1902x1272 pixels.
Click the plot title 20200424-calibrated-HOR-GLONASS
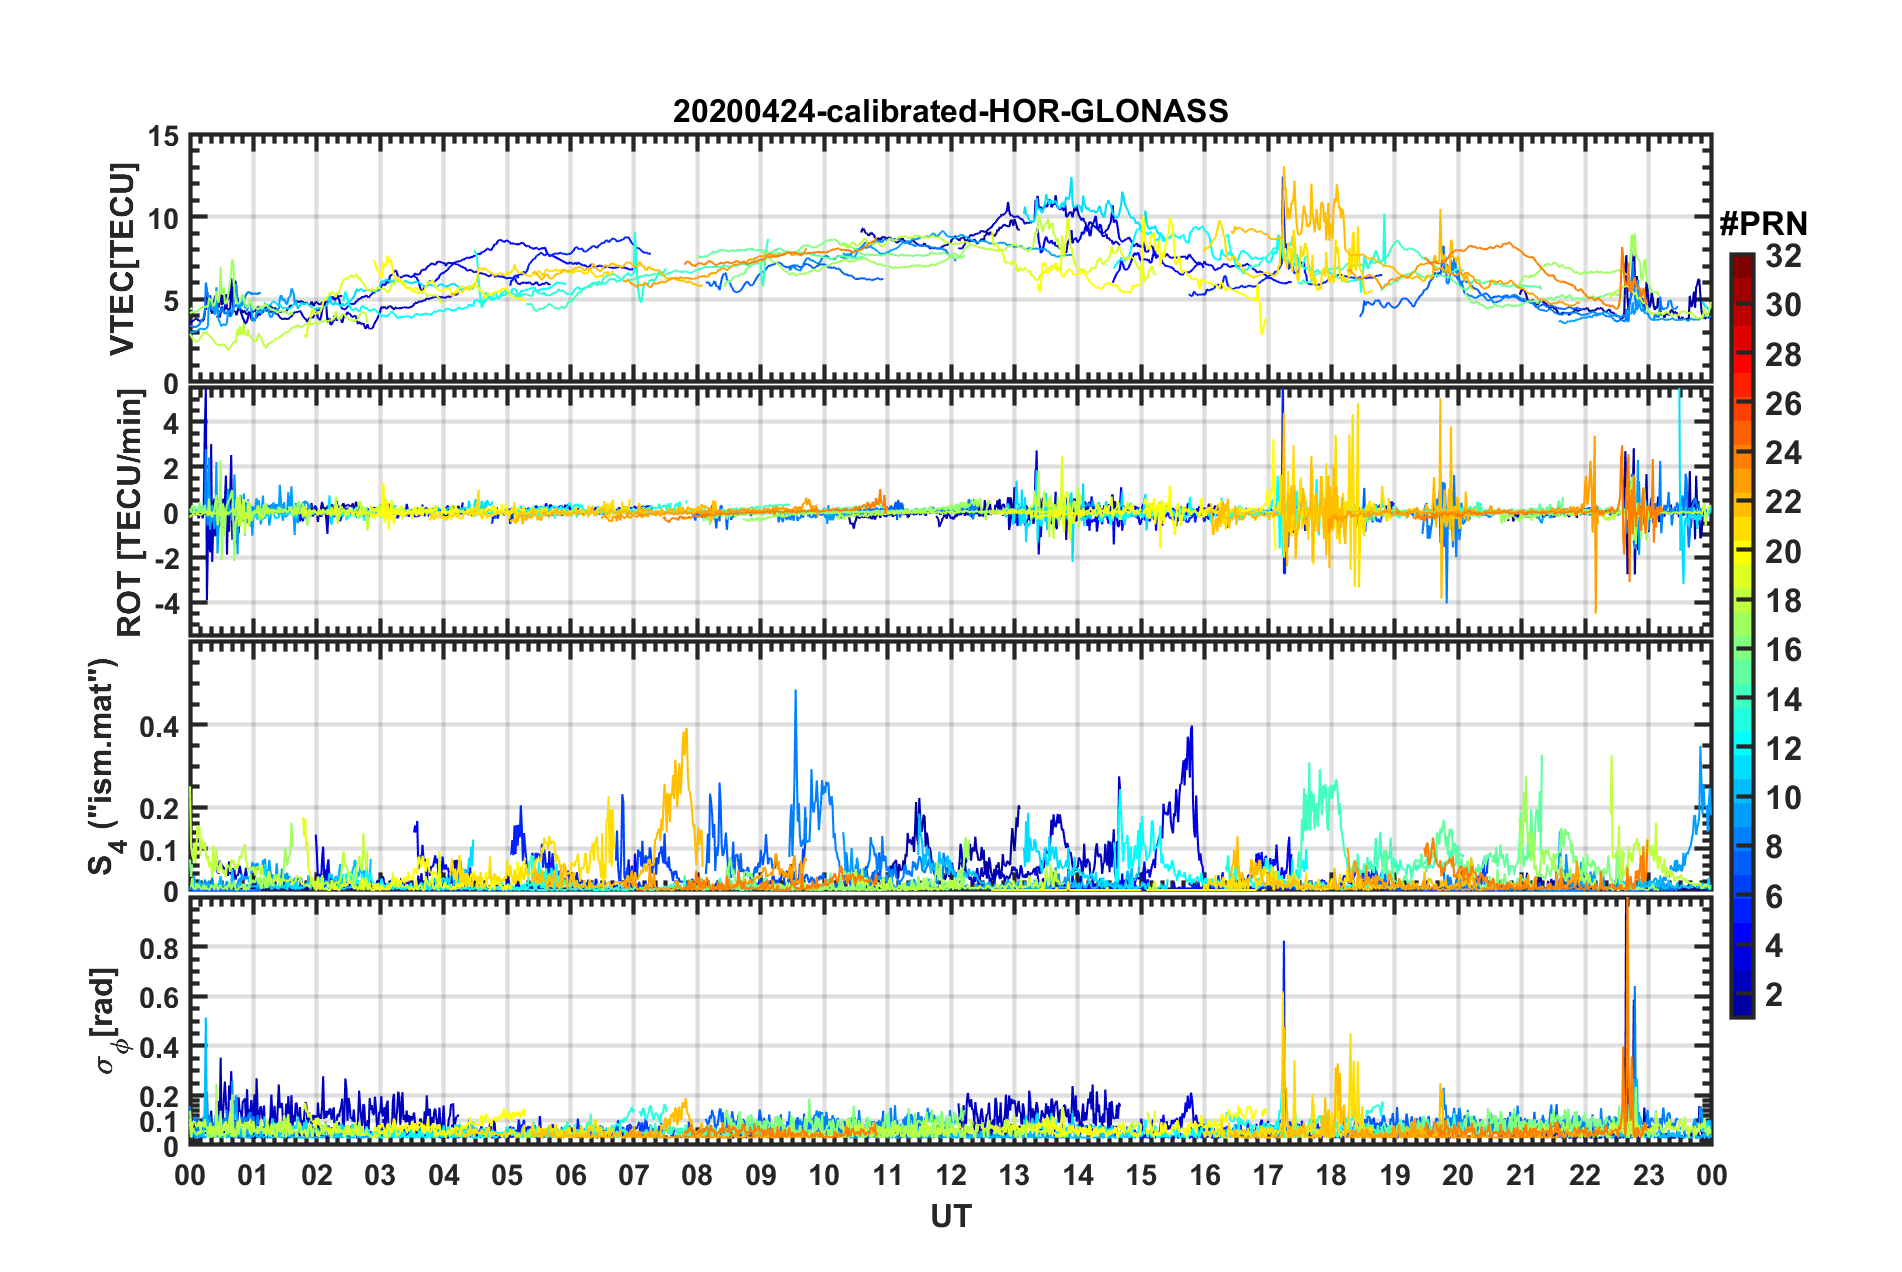coord(950,110)
